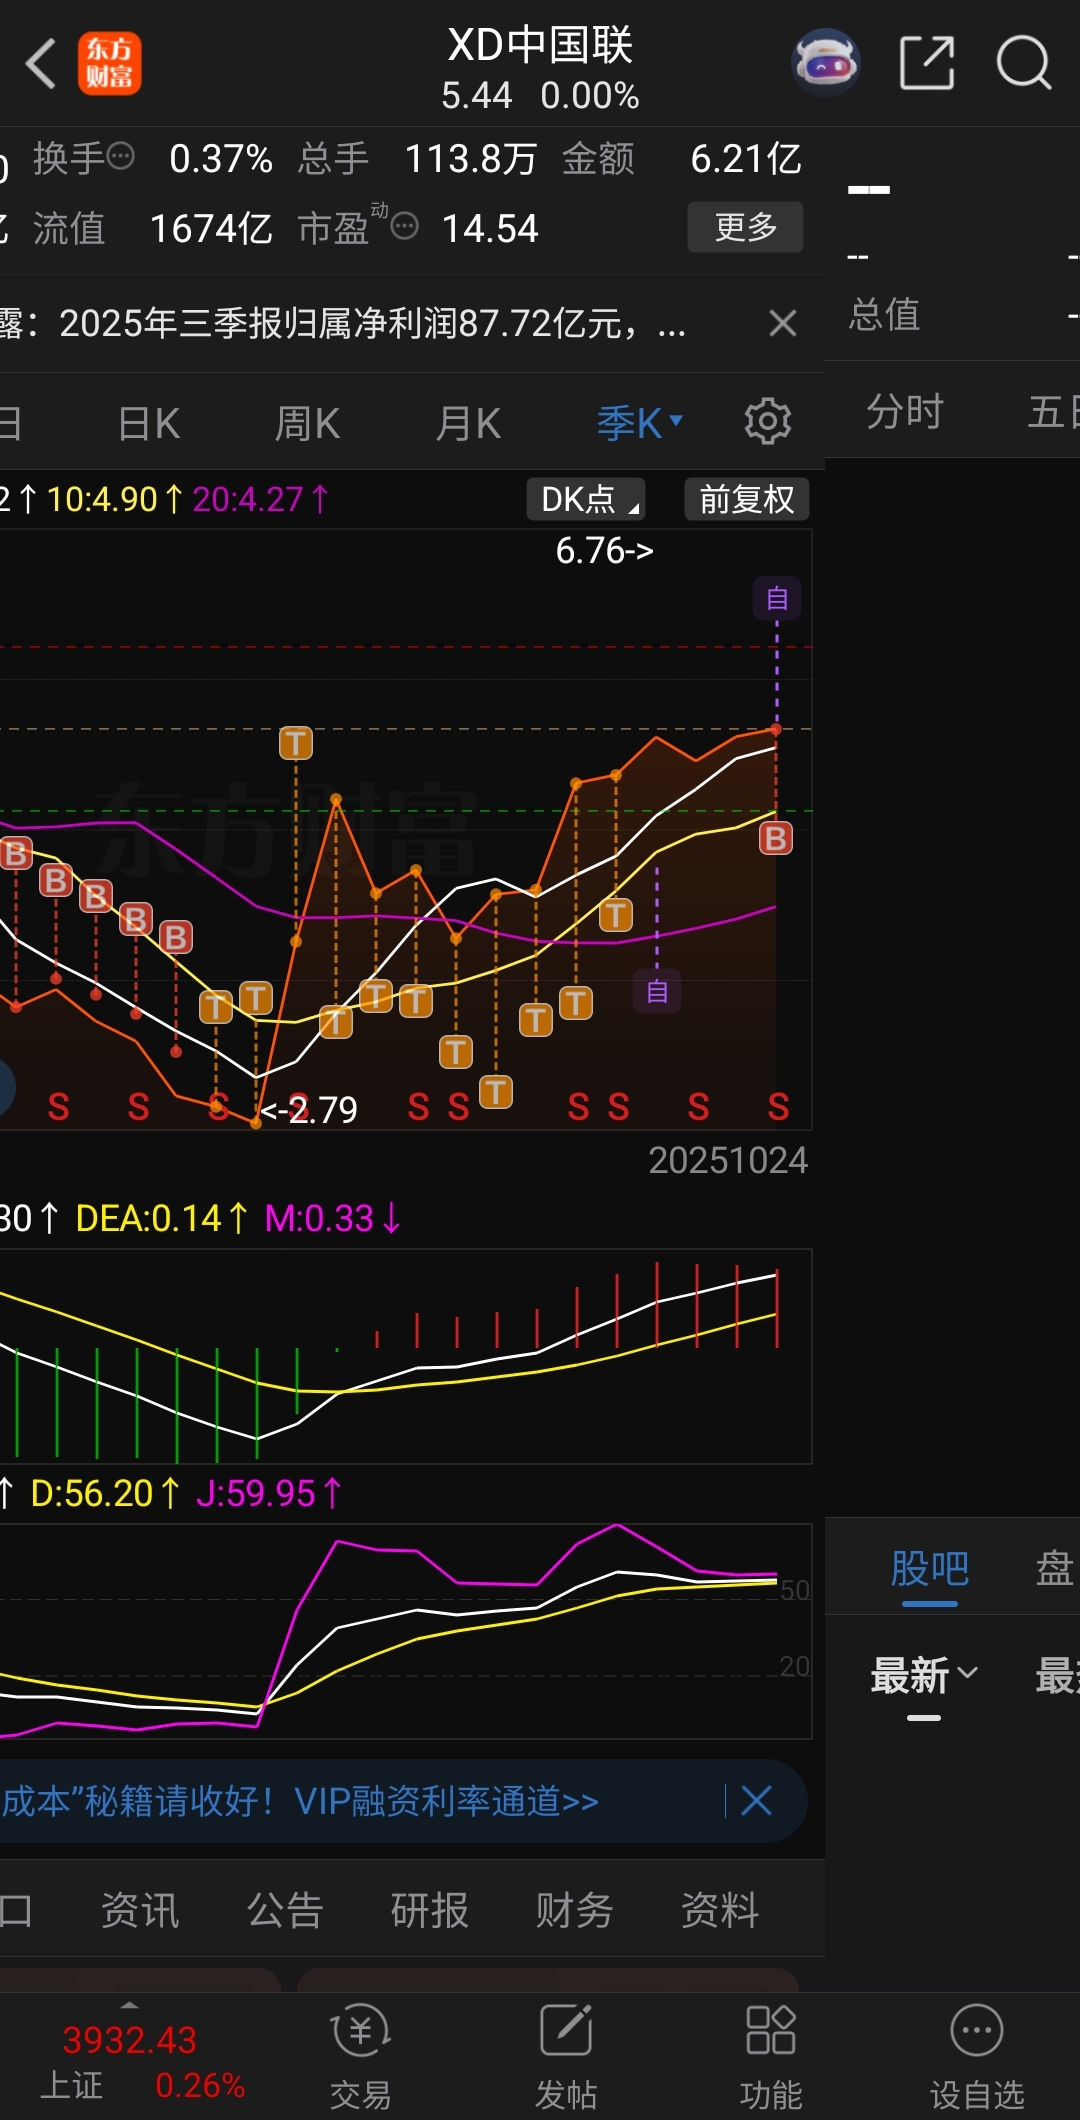Open the 研报 tab
The width and height of the screenshot is (1080, 2120).
pos(430,1910)
